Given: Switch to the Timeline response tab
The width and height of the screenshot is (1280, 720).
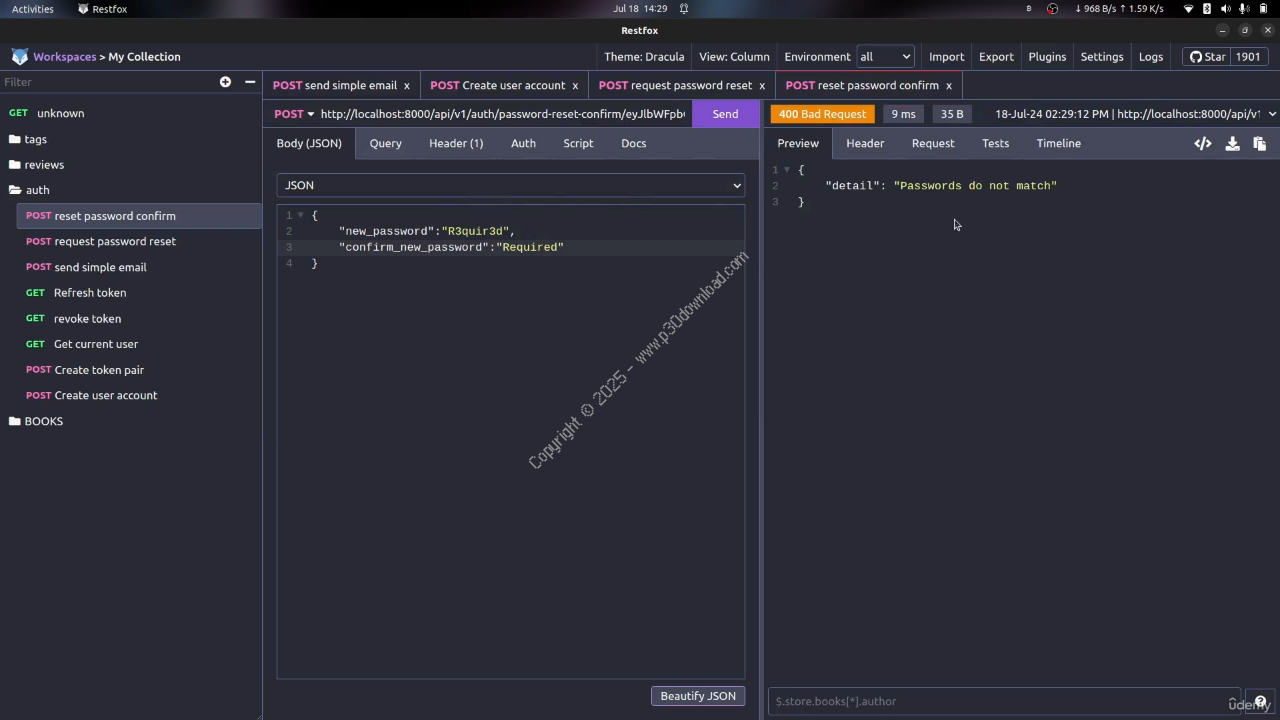Looking at the screenshot, I should click(x=1058, y=143).
